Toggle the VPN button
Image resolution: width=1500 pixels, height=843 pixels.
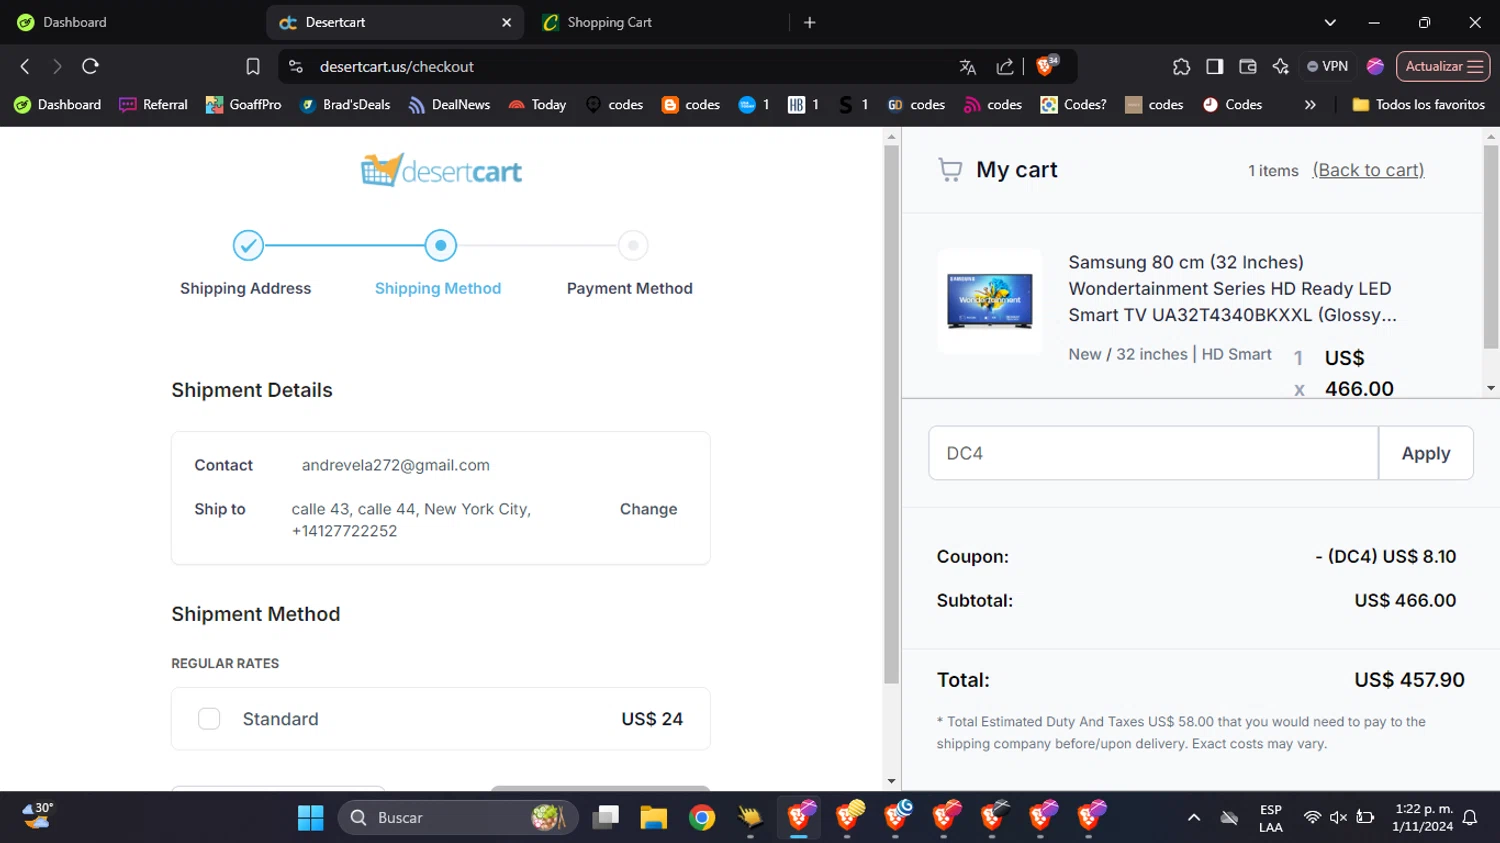click(1328, 66)
